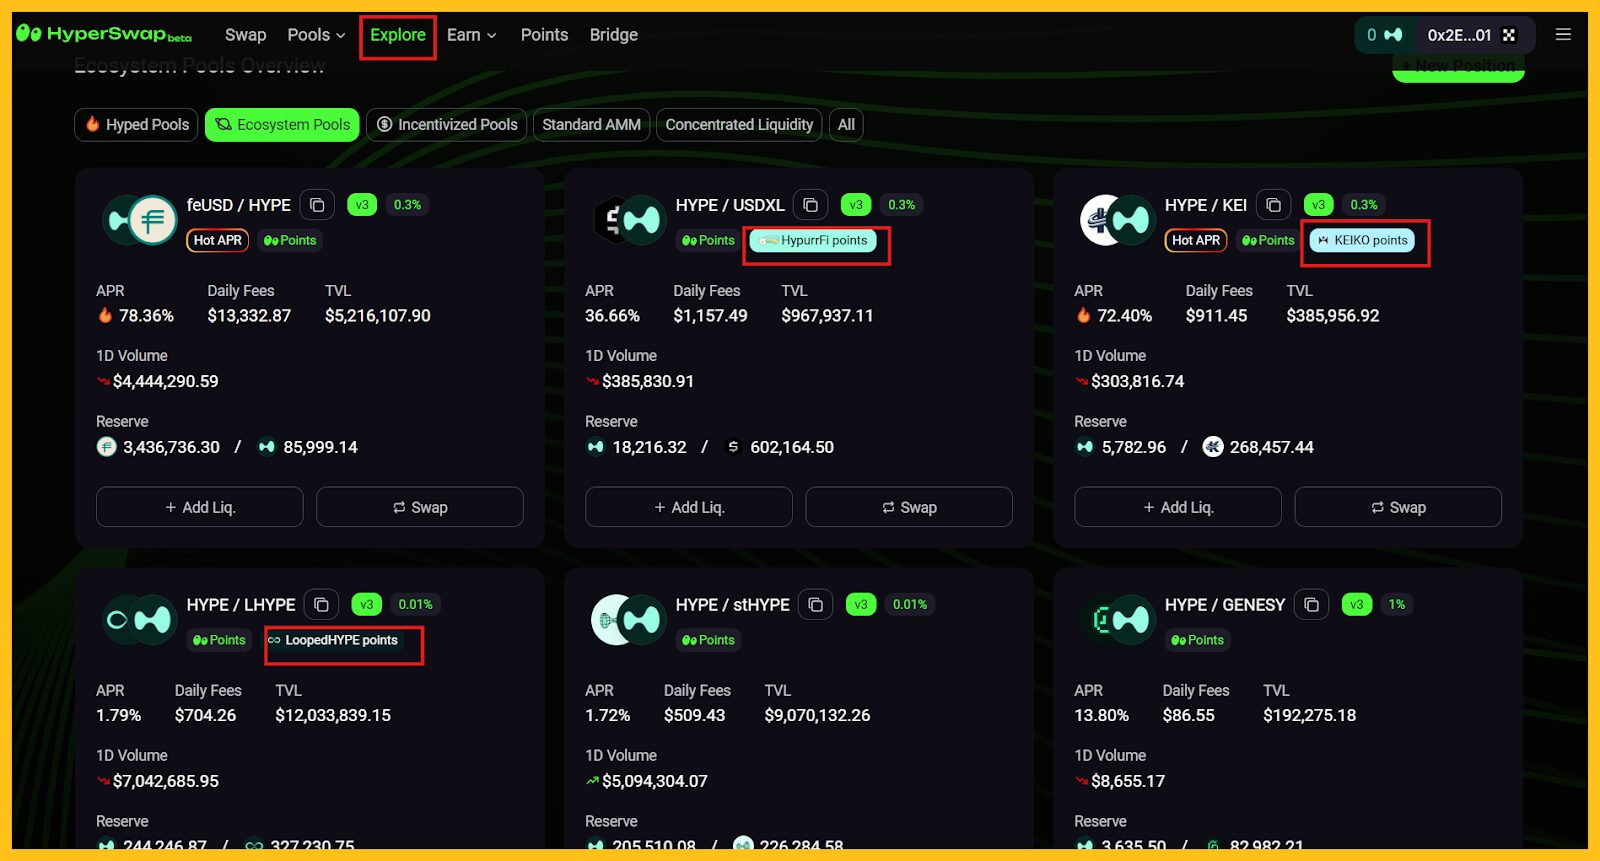1600x861 pixels.
Task: Add liquidity to feUSD / HYPE pool
Action: coord(200,507)
